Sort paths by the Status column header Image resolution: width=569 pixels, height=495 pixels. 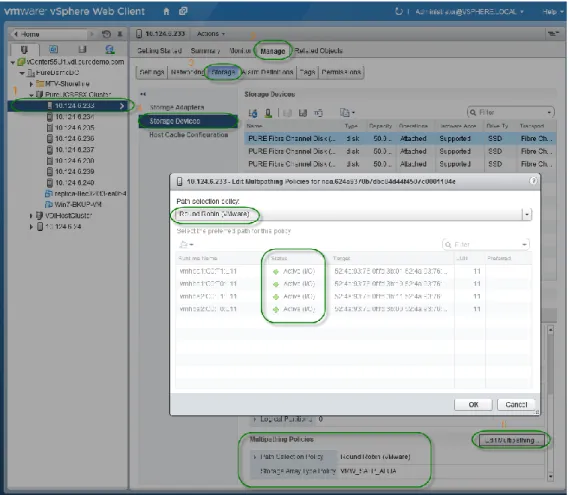coord(279,258)
